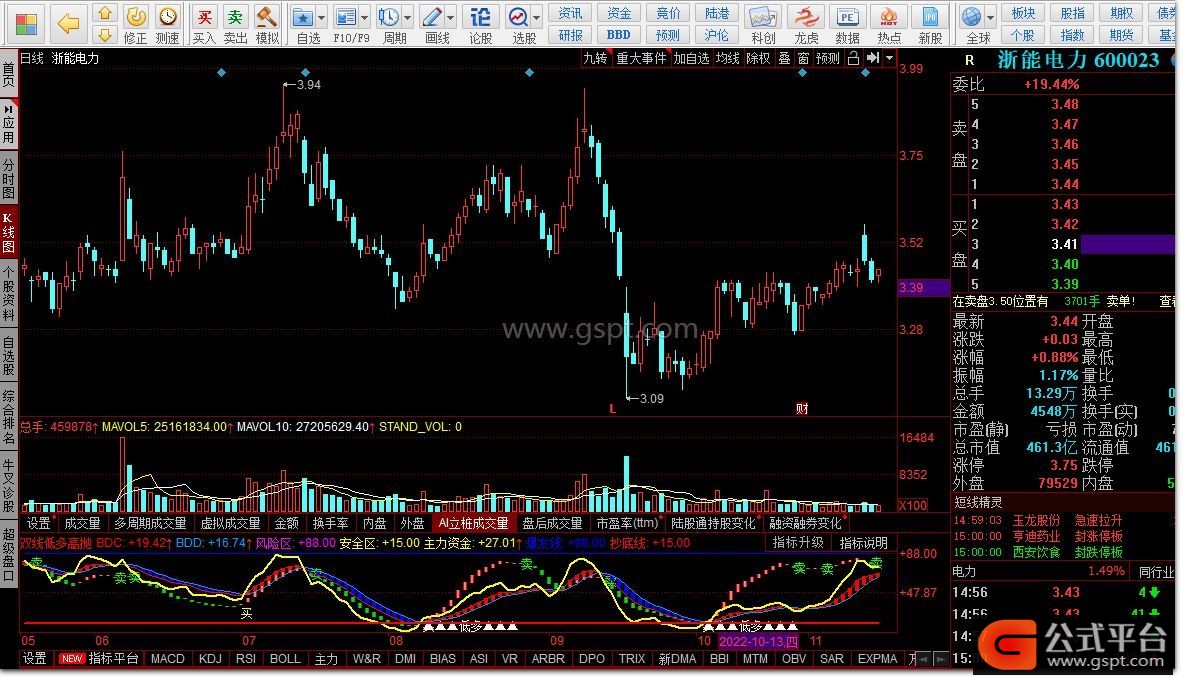1183x678 pixels.
Task: Switch to 成交量 volume tab
Action: point(82,523)
